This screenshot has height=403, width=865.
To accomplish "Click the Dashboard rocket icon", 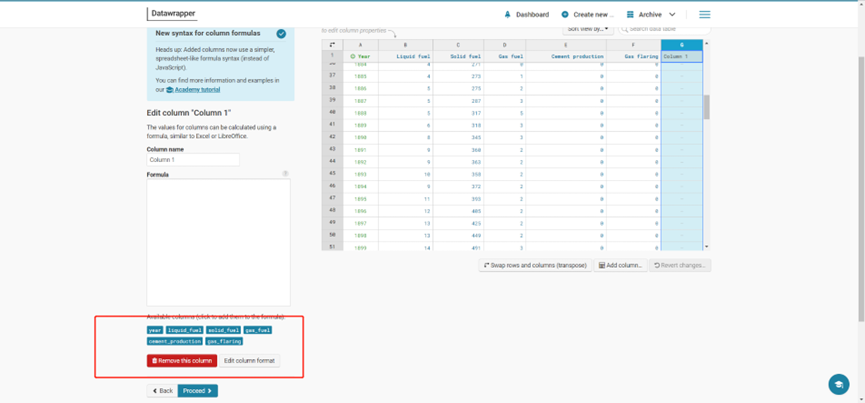I will (x=508, y=15).
